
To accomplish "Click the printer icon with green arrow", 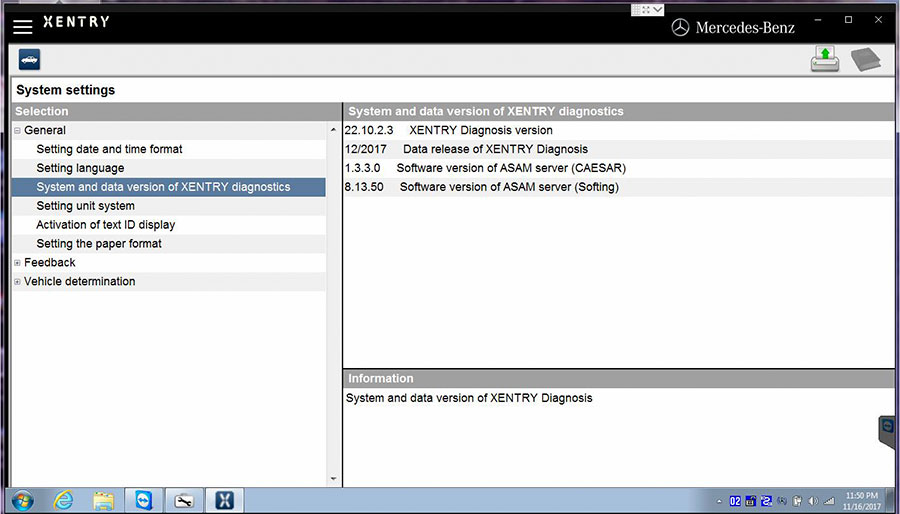I will pyautogui.click(x=825, y=60).
